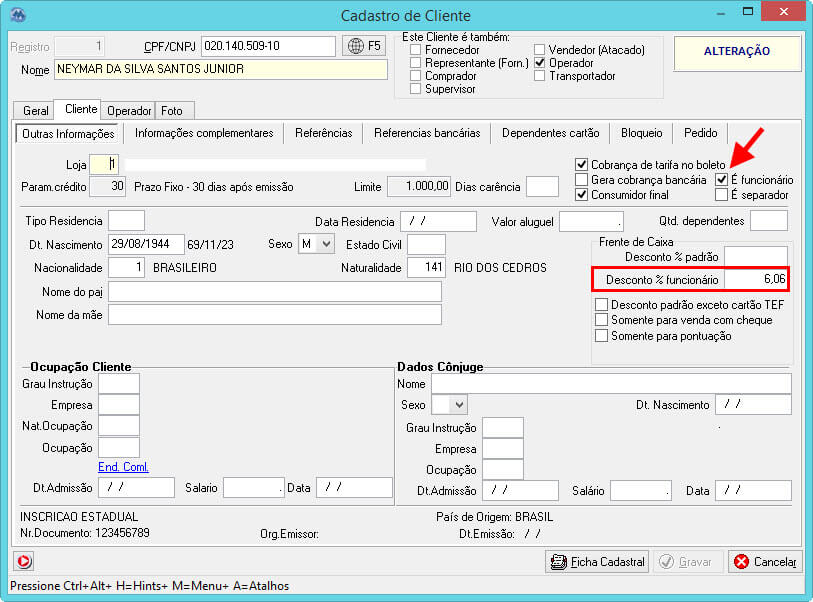Screen dimensions: 813x602
Task: Click the Nacionalidade code field
Action: pyautogui.click(x=127, y=268)
